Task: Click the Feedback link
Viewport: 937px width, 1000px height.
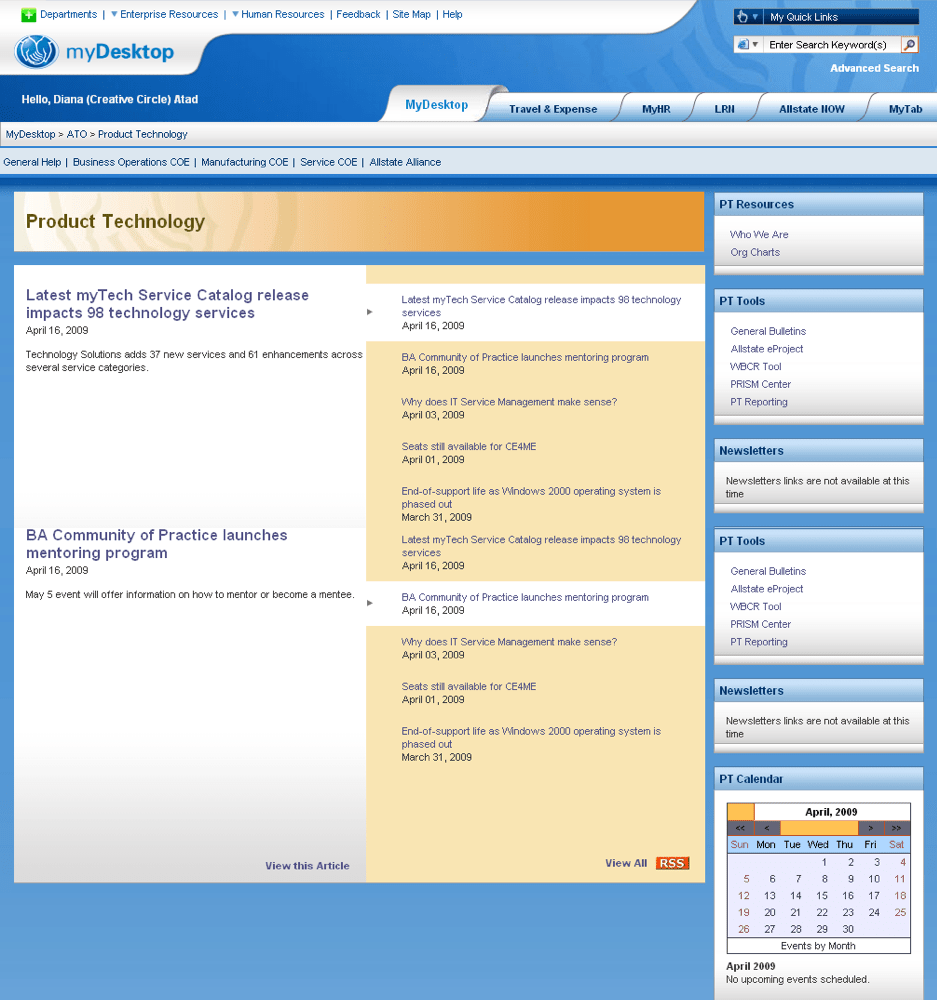Action: click(358, 14)
